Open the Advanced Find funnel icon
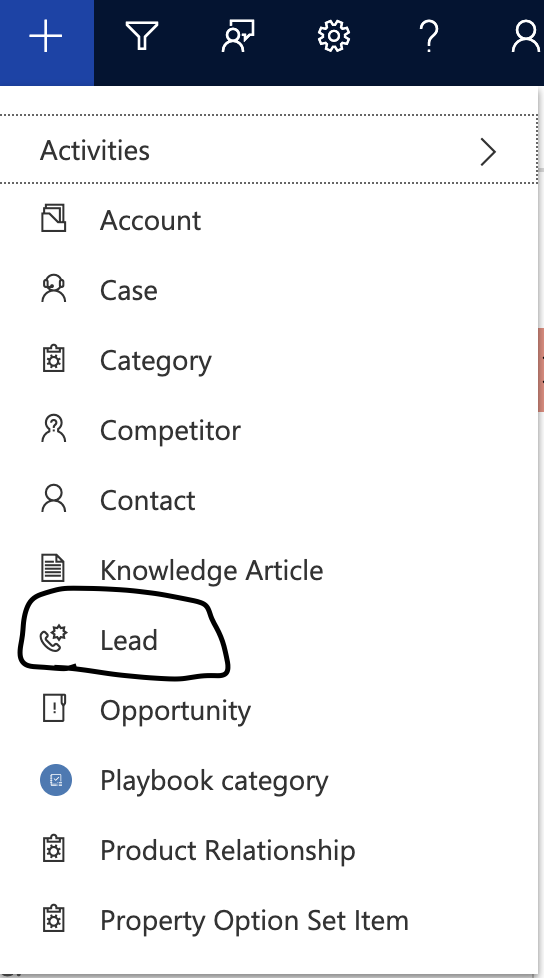The height and width of the screenshot is (978, 544). click(x=142, y=35)
